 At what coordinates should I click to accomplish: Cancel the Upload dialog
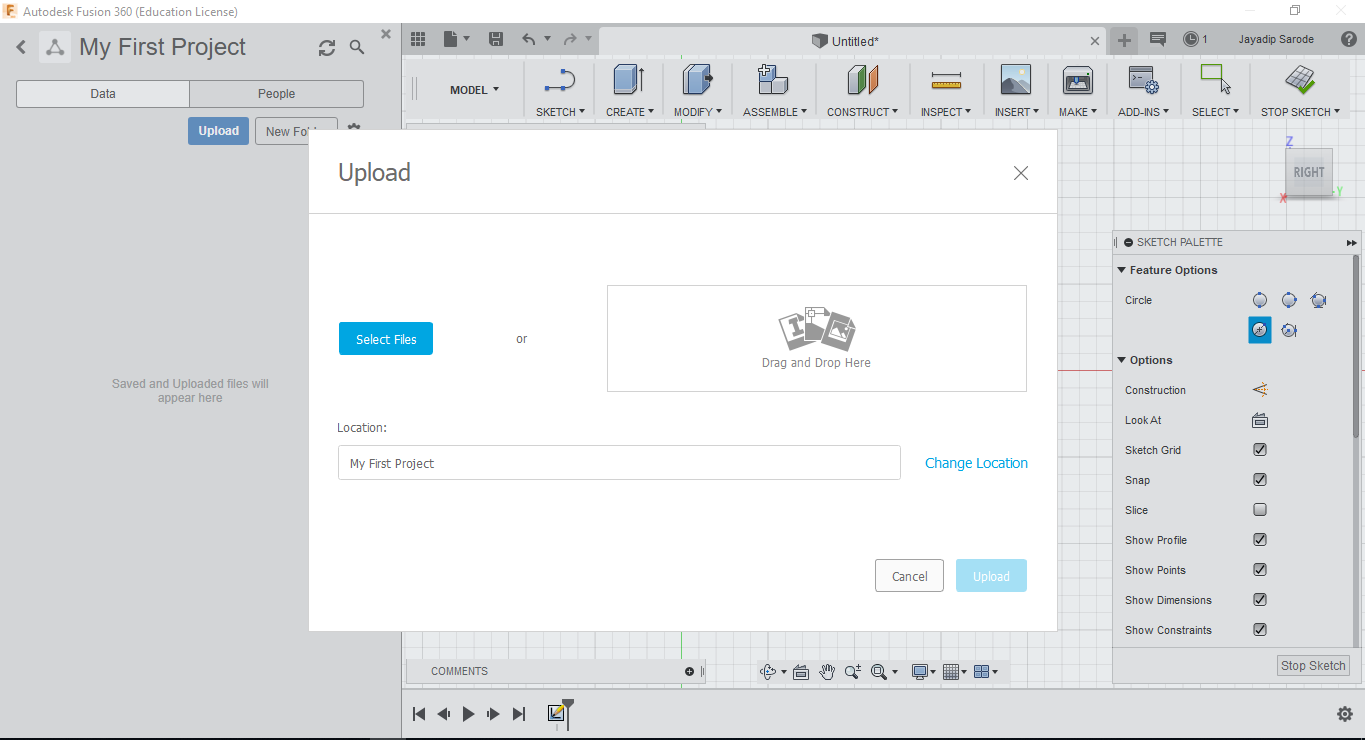pos(909,576)
